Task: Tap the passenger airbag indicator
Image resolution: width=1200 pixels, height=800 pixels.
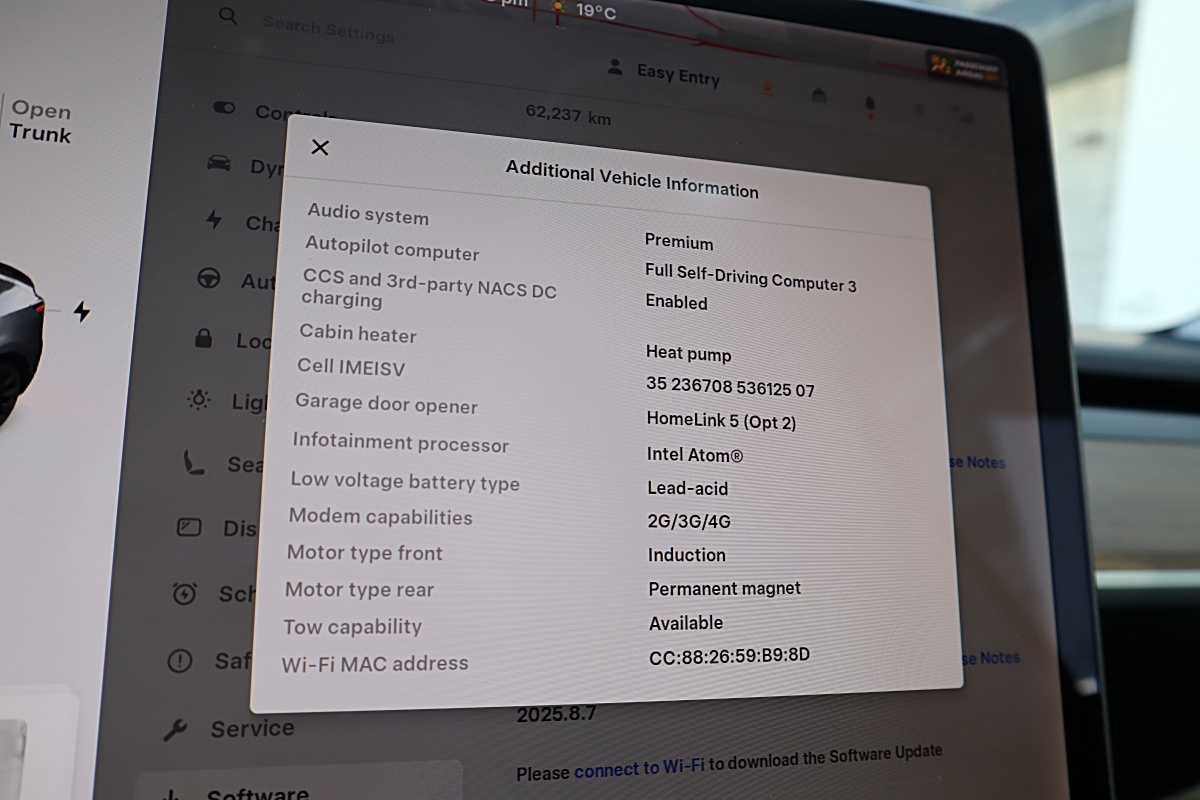Action: pos(964,67)
